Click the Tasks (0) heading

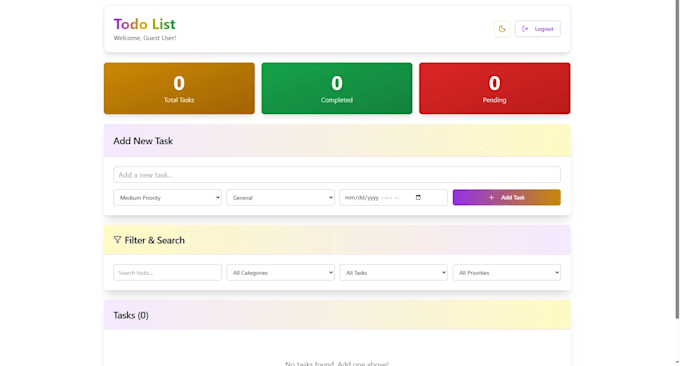click(131, 315)
